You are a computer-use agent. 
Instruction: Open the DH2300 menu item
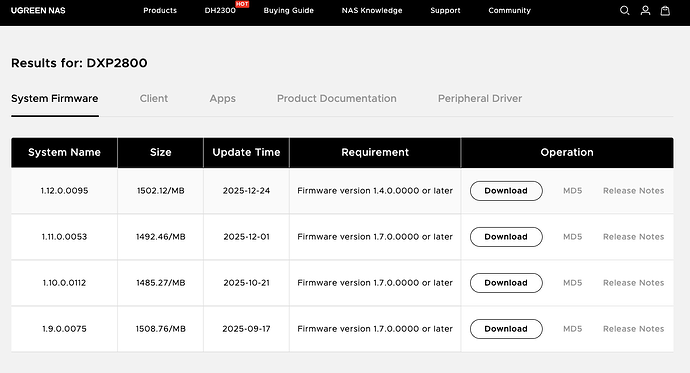tap(220, 11)
